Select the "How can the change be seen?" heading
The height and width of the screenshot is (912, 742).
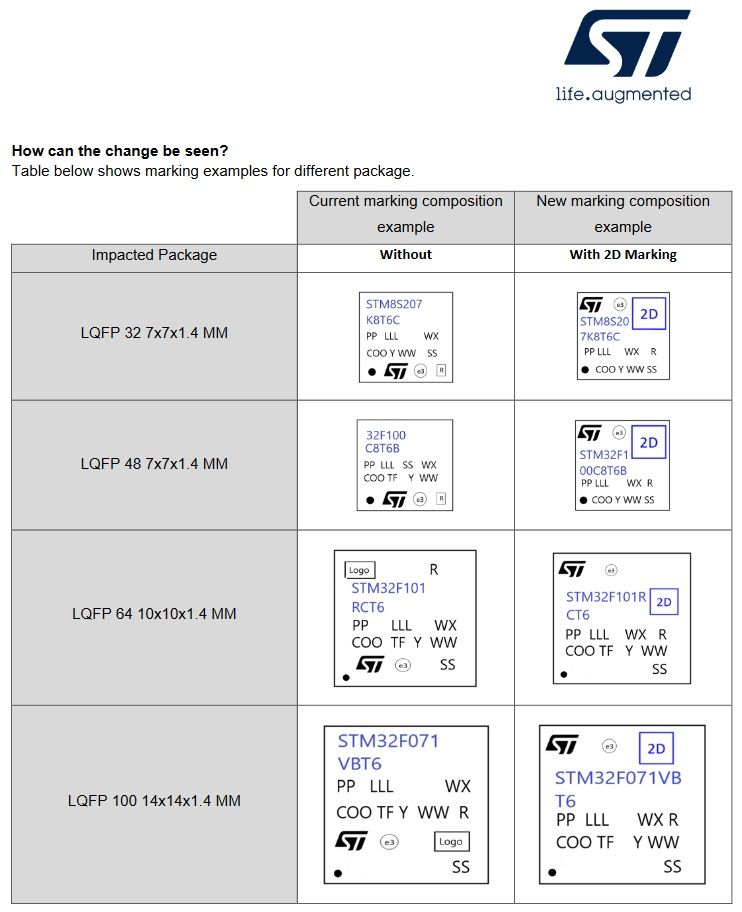click(x=120, y=151)
